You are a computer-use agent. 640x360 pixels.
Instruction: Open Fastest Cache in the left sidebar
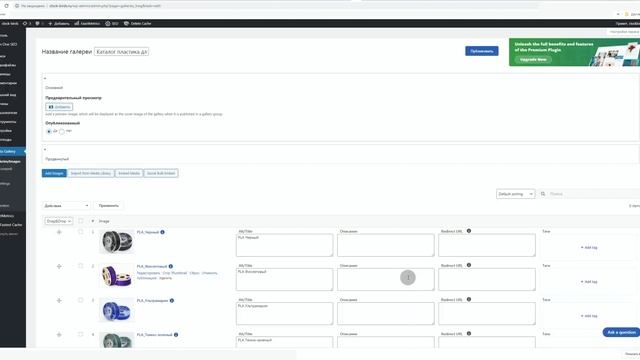[x=11, y=224]
